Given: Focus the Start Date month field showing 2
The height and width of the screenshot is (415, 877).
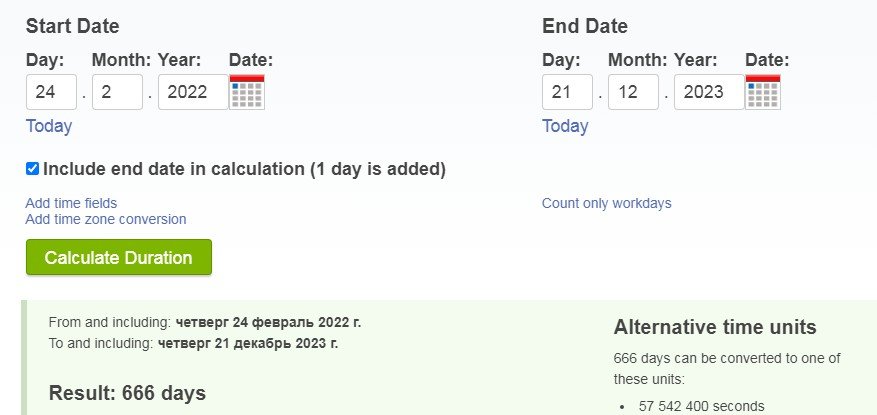Looking at the screenshot, I should (x=117, y=92).
